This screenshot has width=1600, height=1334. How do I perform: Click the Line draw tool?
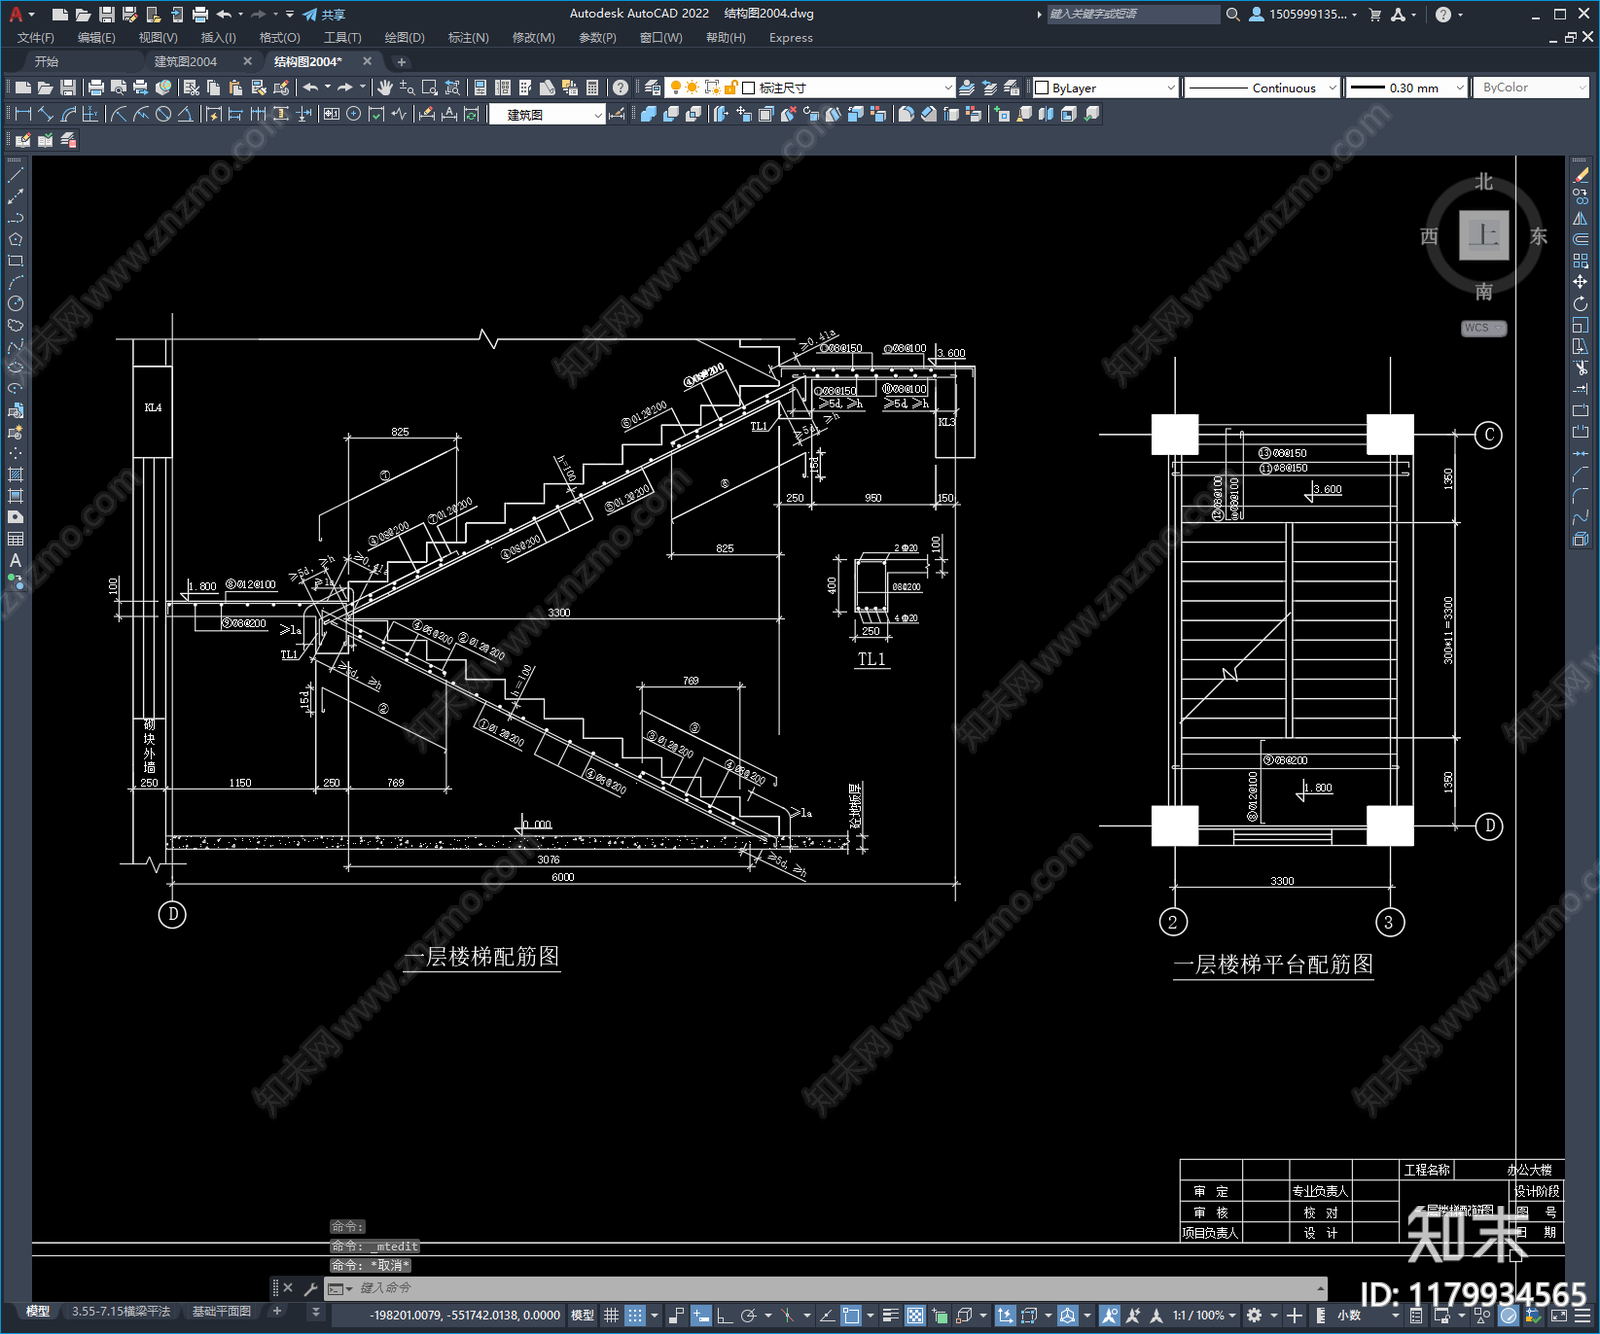(x=15, y=175)
